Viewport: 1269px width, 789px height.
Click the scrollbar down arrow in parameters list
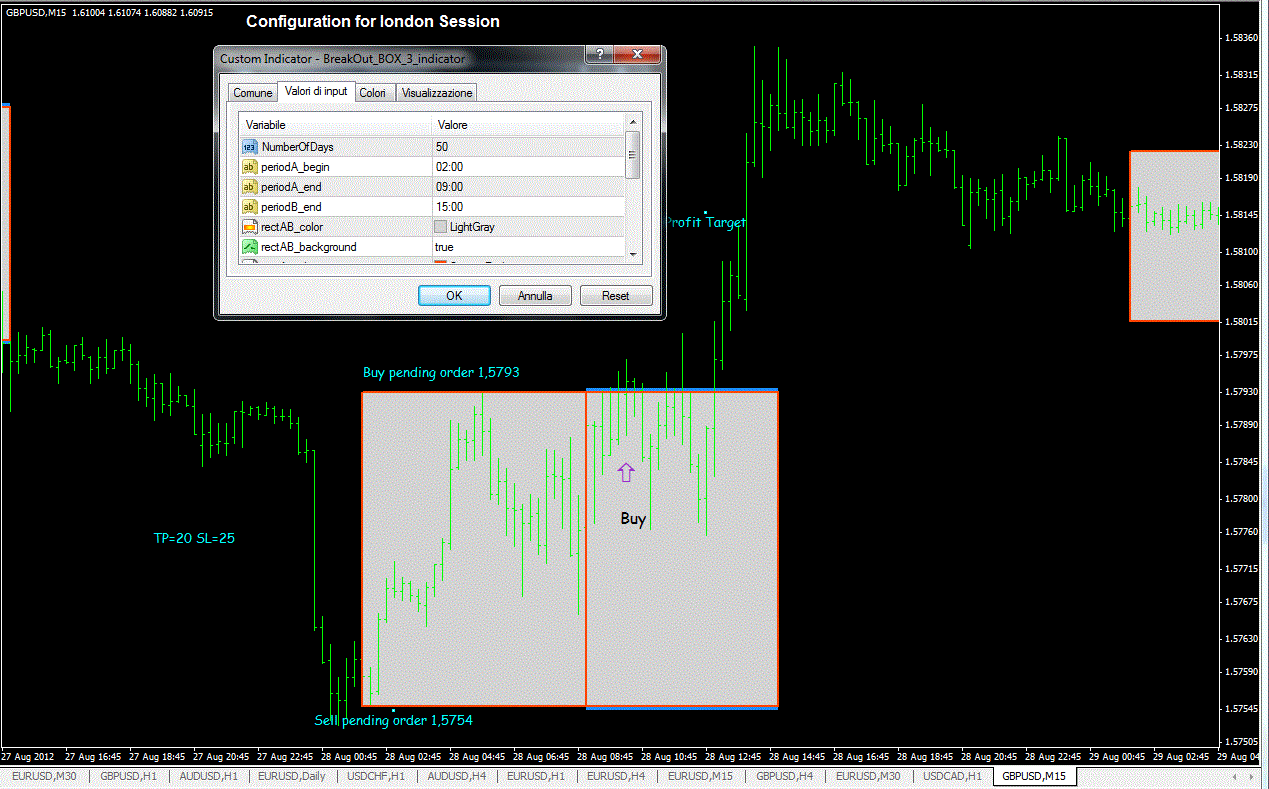633,256
